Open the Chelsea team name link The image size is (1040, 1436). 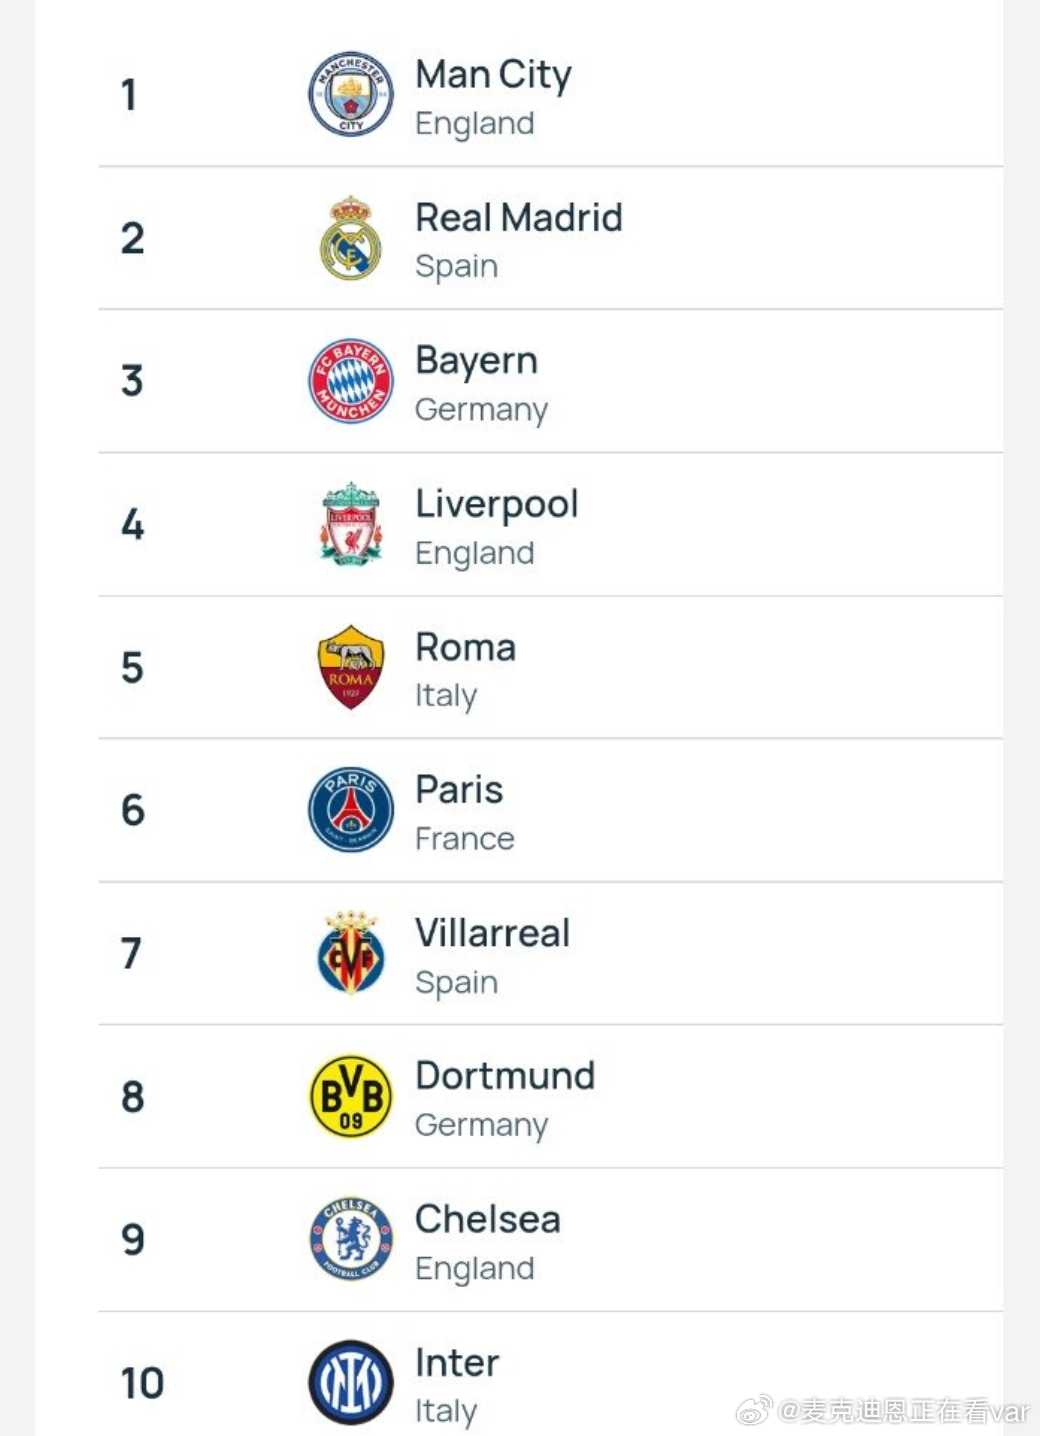click(488, 1219)
